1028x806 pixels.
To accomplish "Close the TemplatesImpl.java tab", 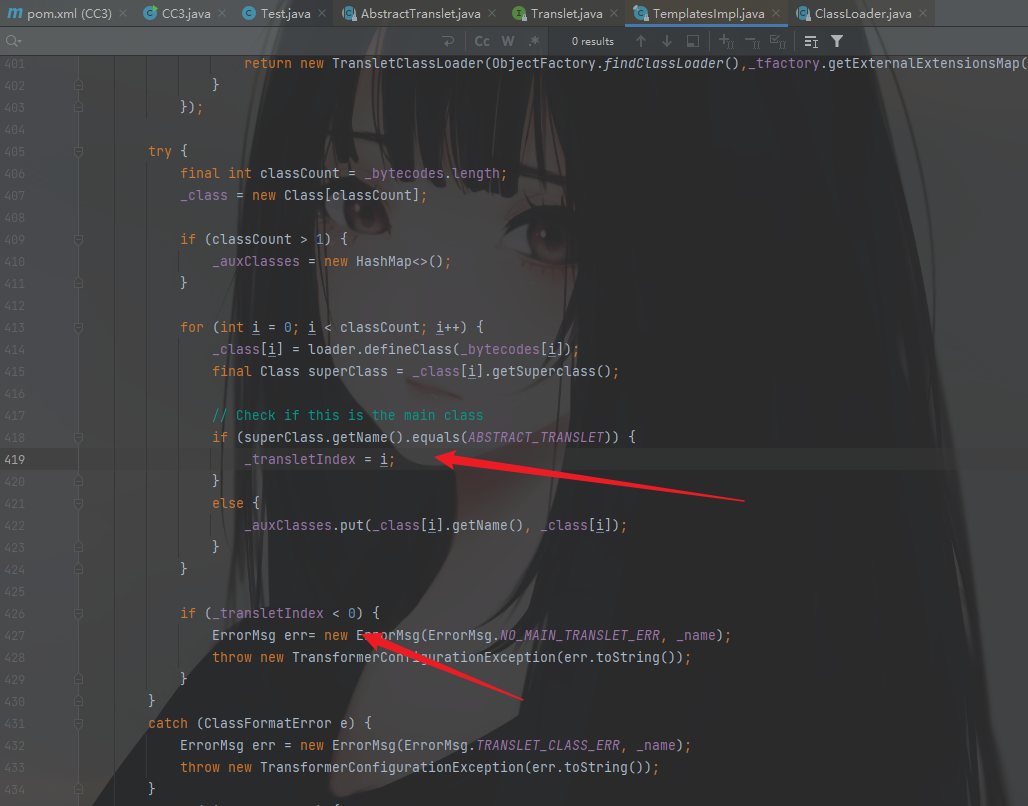I will (776, 13).
